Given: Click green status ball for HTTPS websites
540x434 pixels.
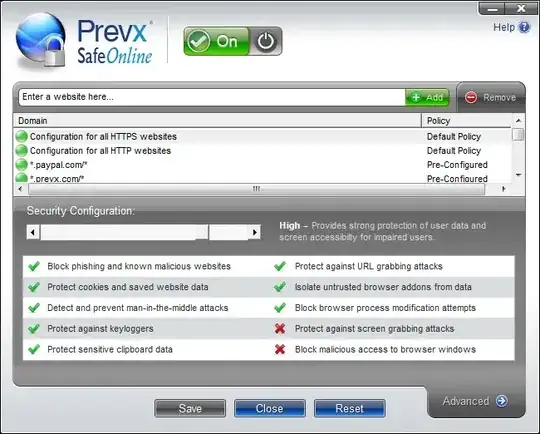Looking at the screenshot, I should pos(21,136).
